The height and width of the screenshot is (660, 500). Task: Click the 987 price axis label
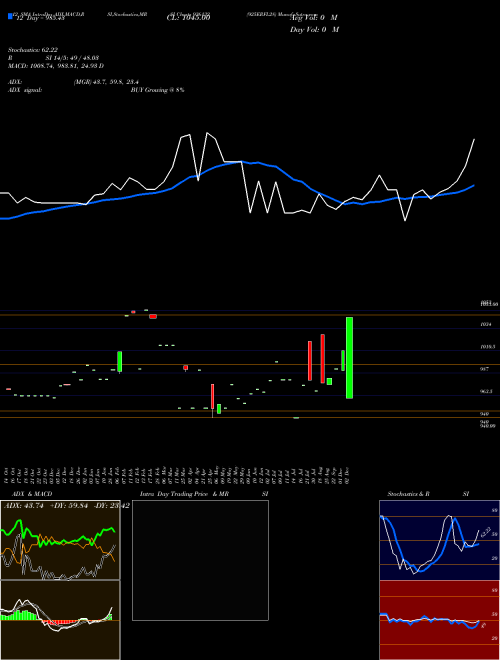coord(484,369)
